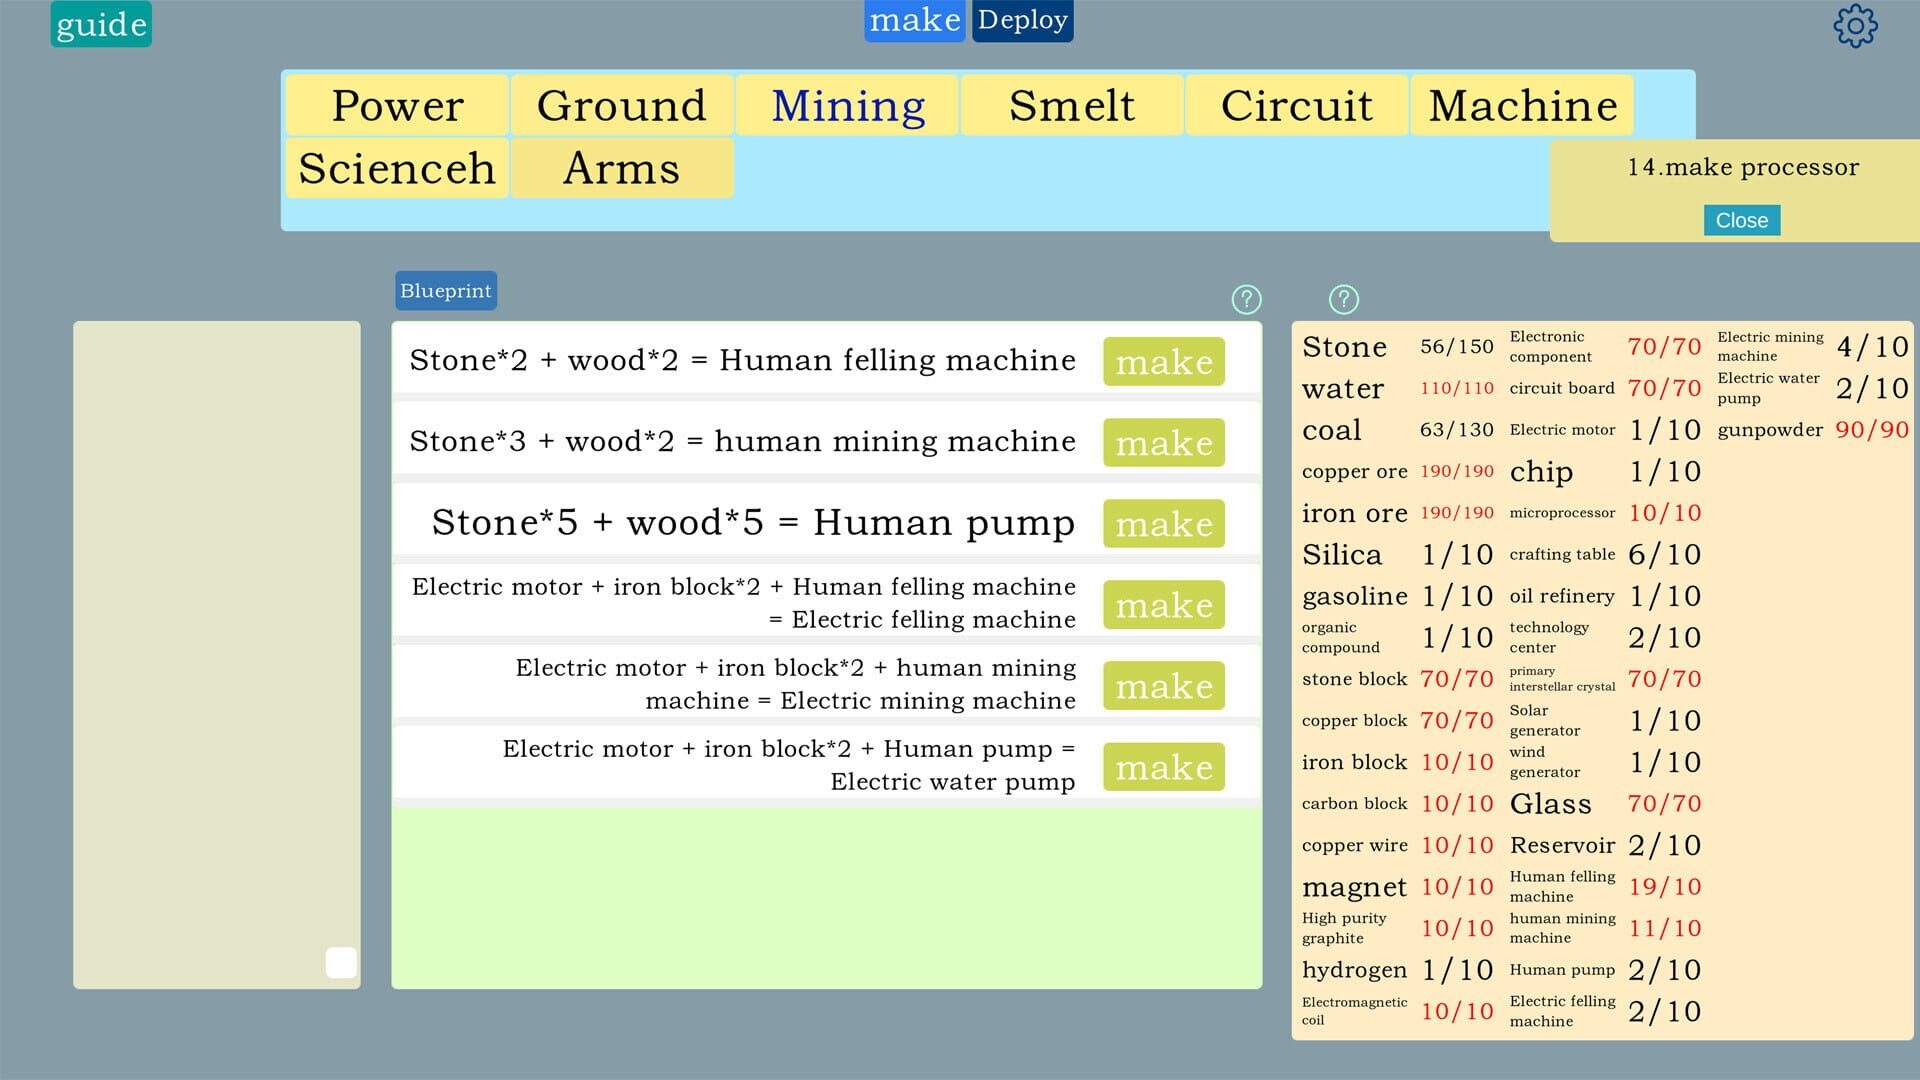Open the Arms tab
The width and height of the screenshot is (1920, 1080).
coord(621,168)
